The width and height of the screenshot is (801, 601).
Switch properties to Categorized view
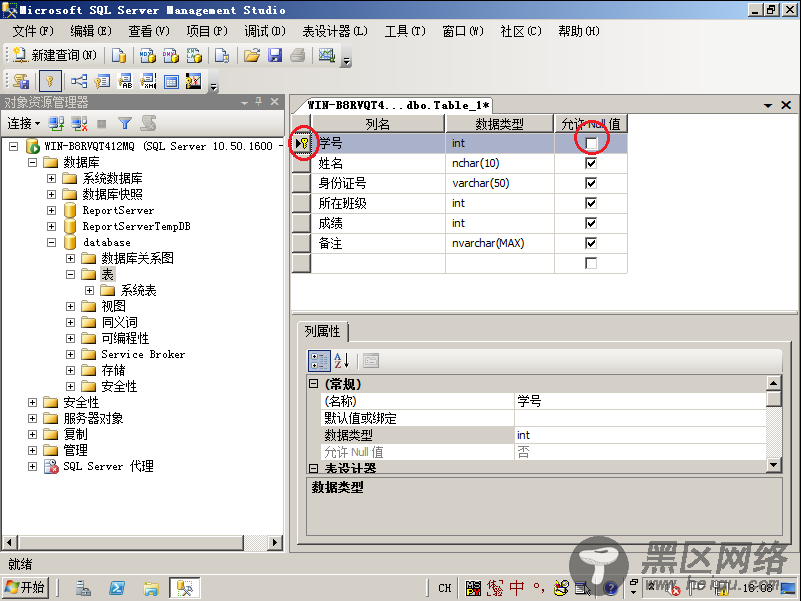[x=319, y=361]
